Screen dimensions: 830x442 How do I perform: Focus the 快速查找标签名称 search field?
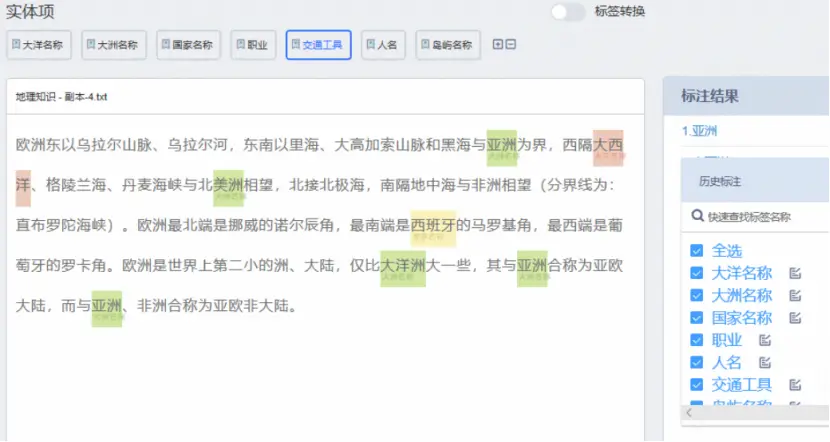(755, 217)
